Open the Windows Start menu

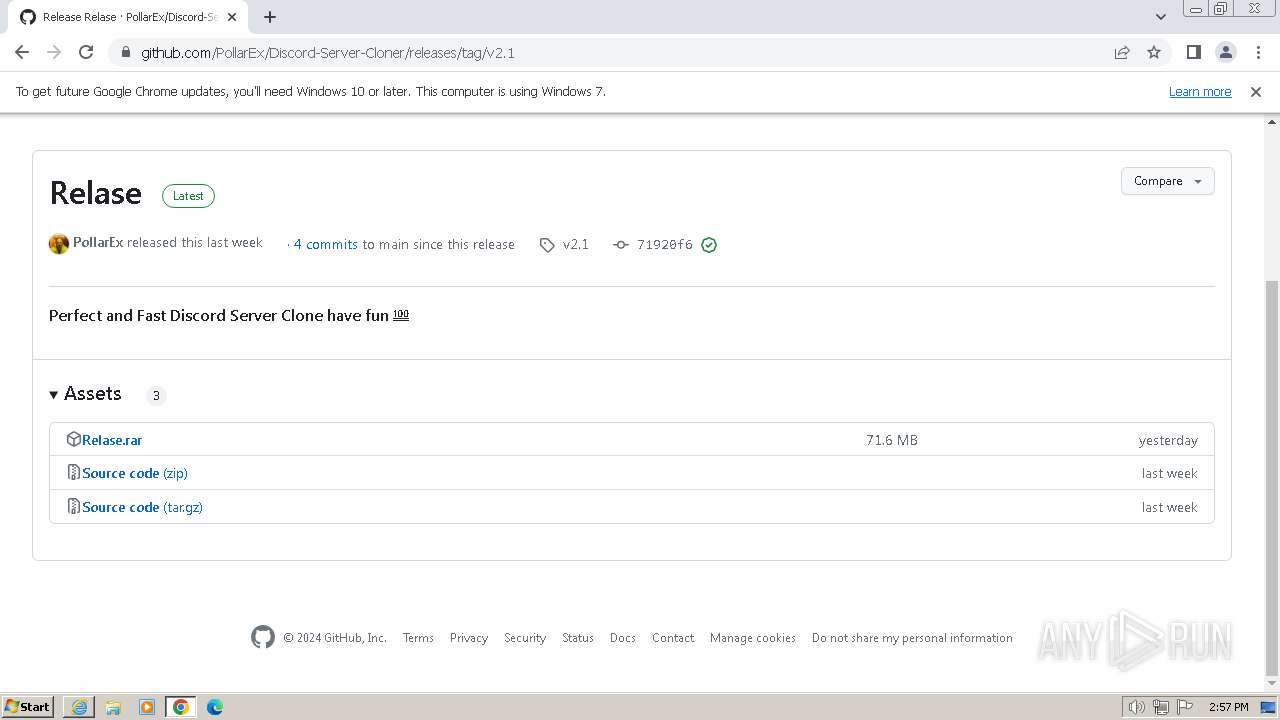coord(28,706)
